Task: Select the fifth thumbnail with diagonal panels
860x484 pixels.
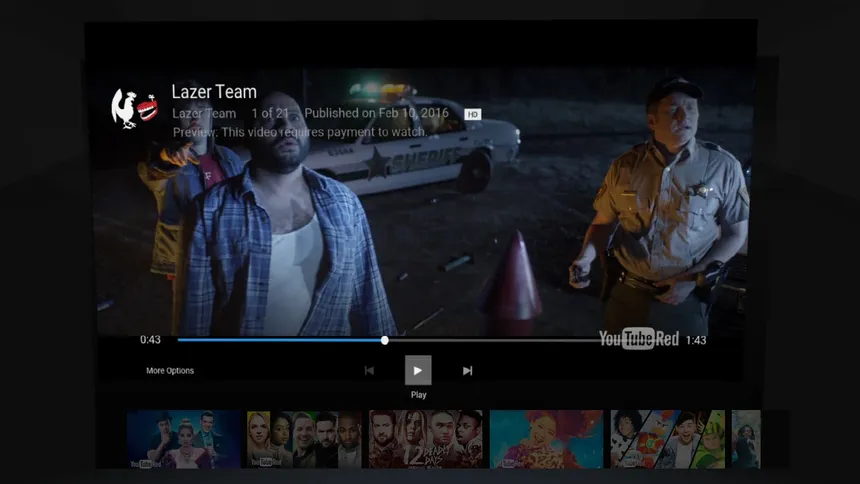Action: click(x=667, y=439)
